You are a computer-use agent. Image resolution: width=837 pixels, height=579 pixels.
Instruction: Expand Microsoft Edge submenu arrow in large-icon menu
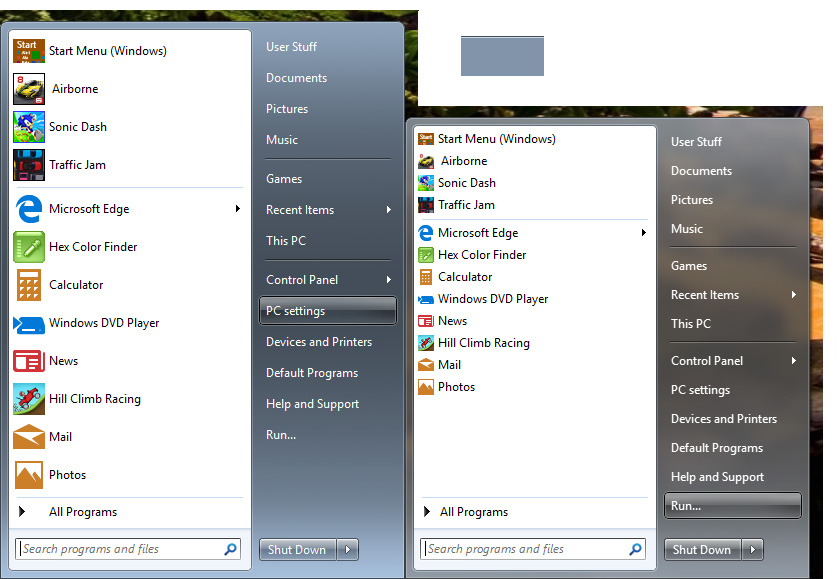pyautogui.click(x=238, y=209)
